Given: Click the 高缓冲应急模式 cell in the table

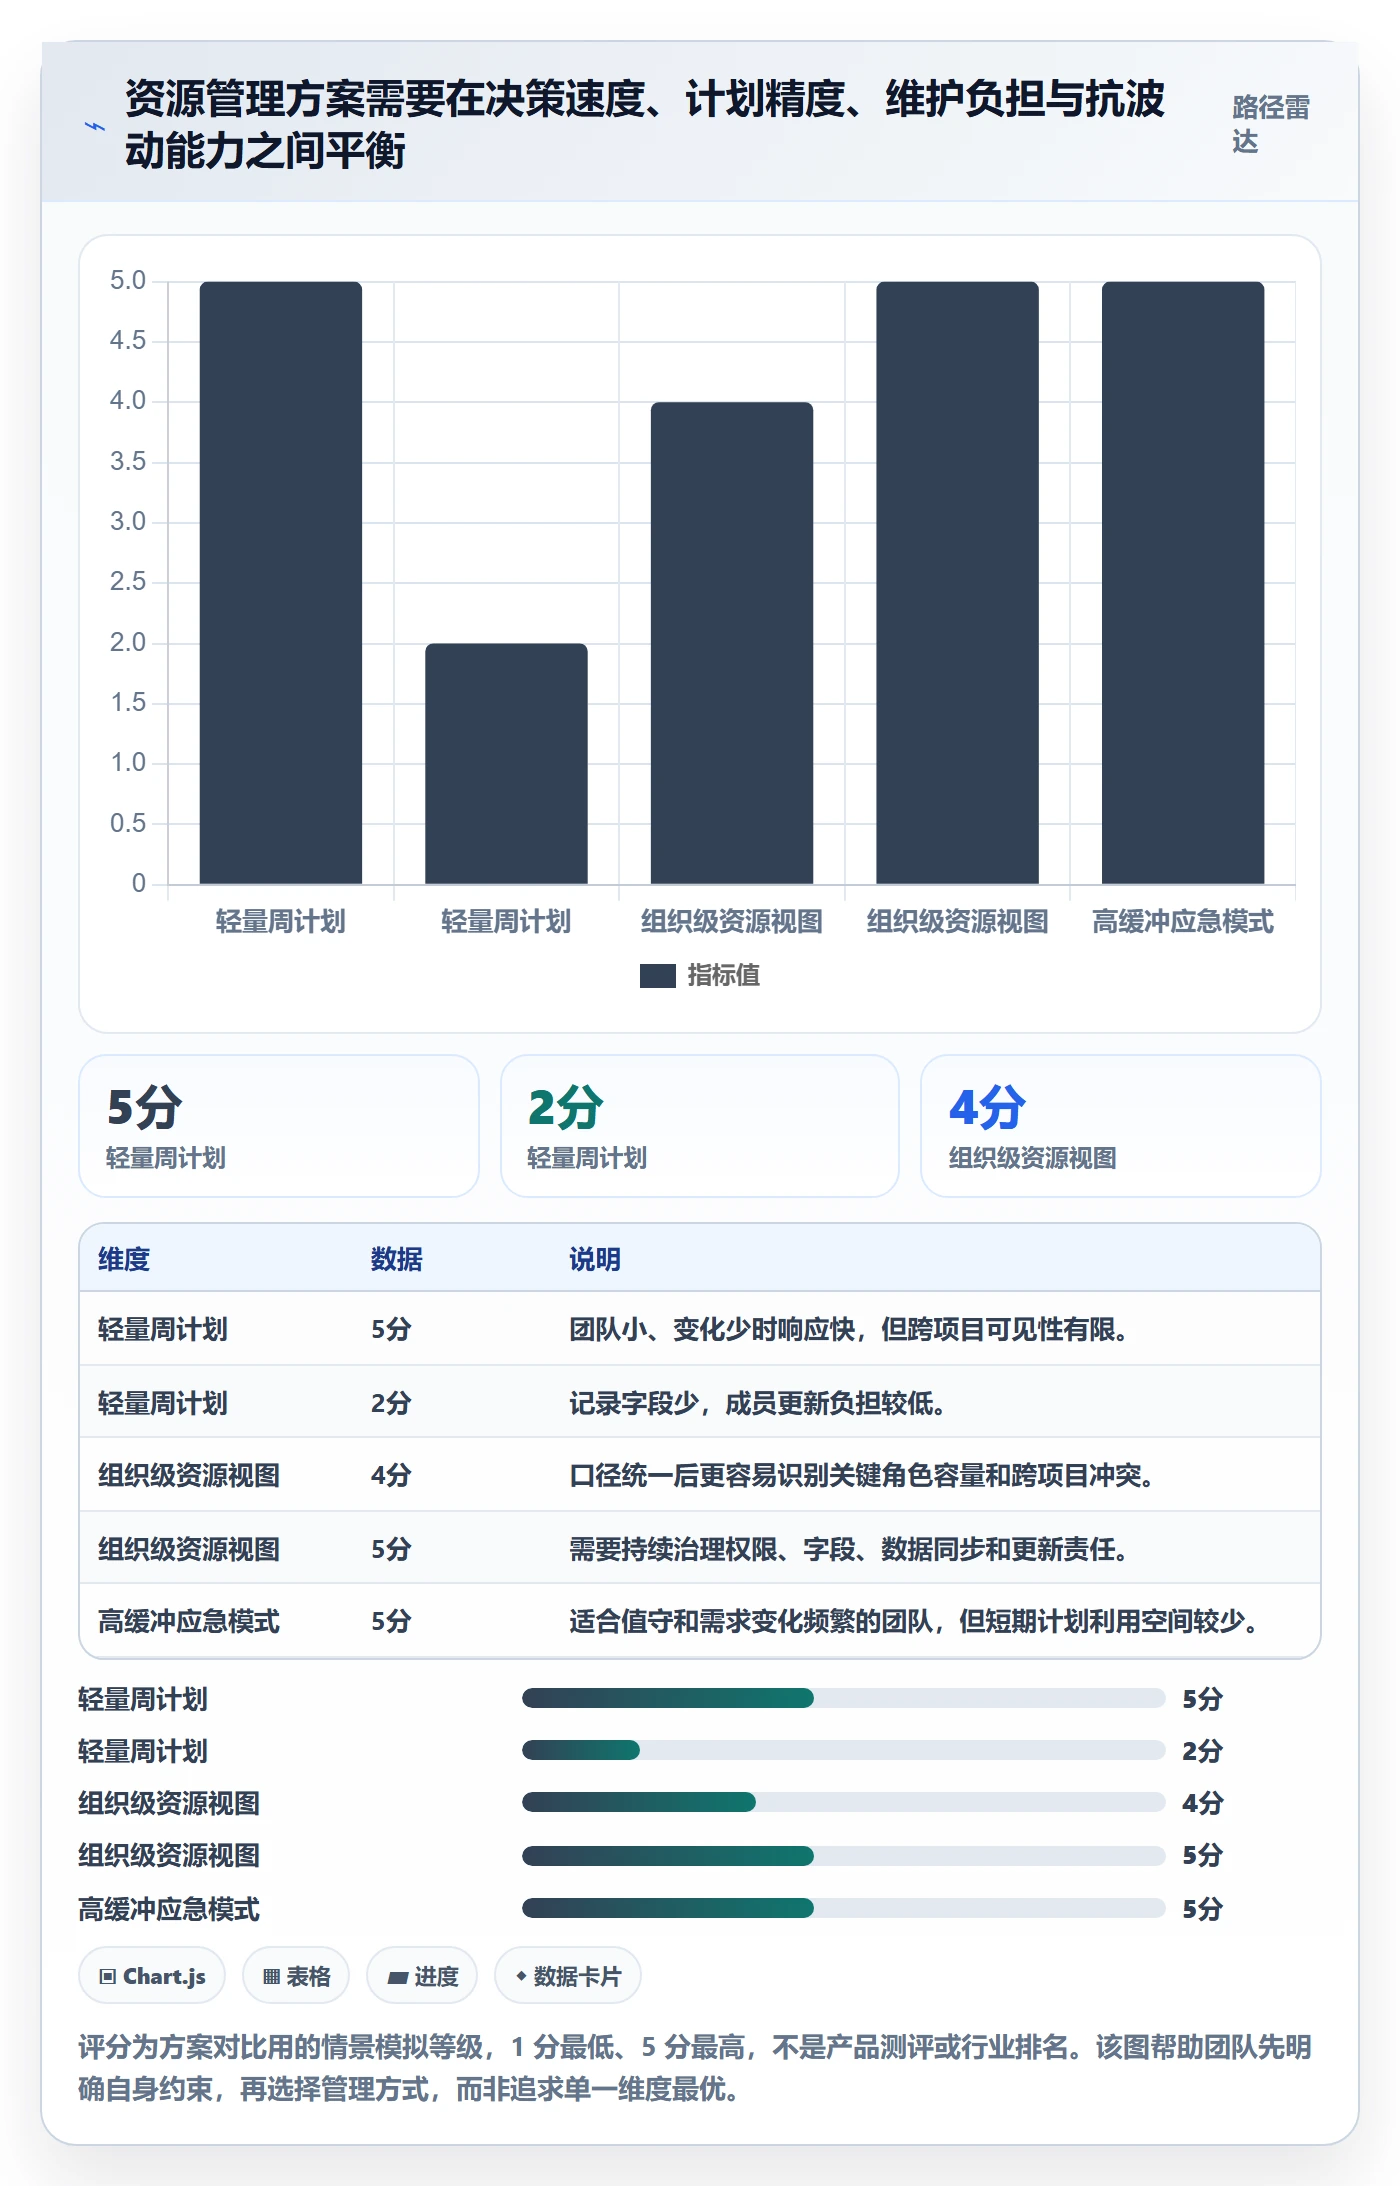Looking at the screenshot, I should 189,1621.
